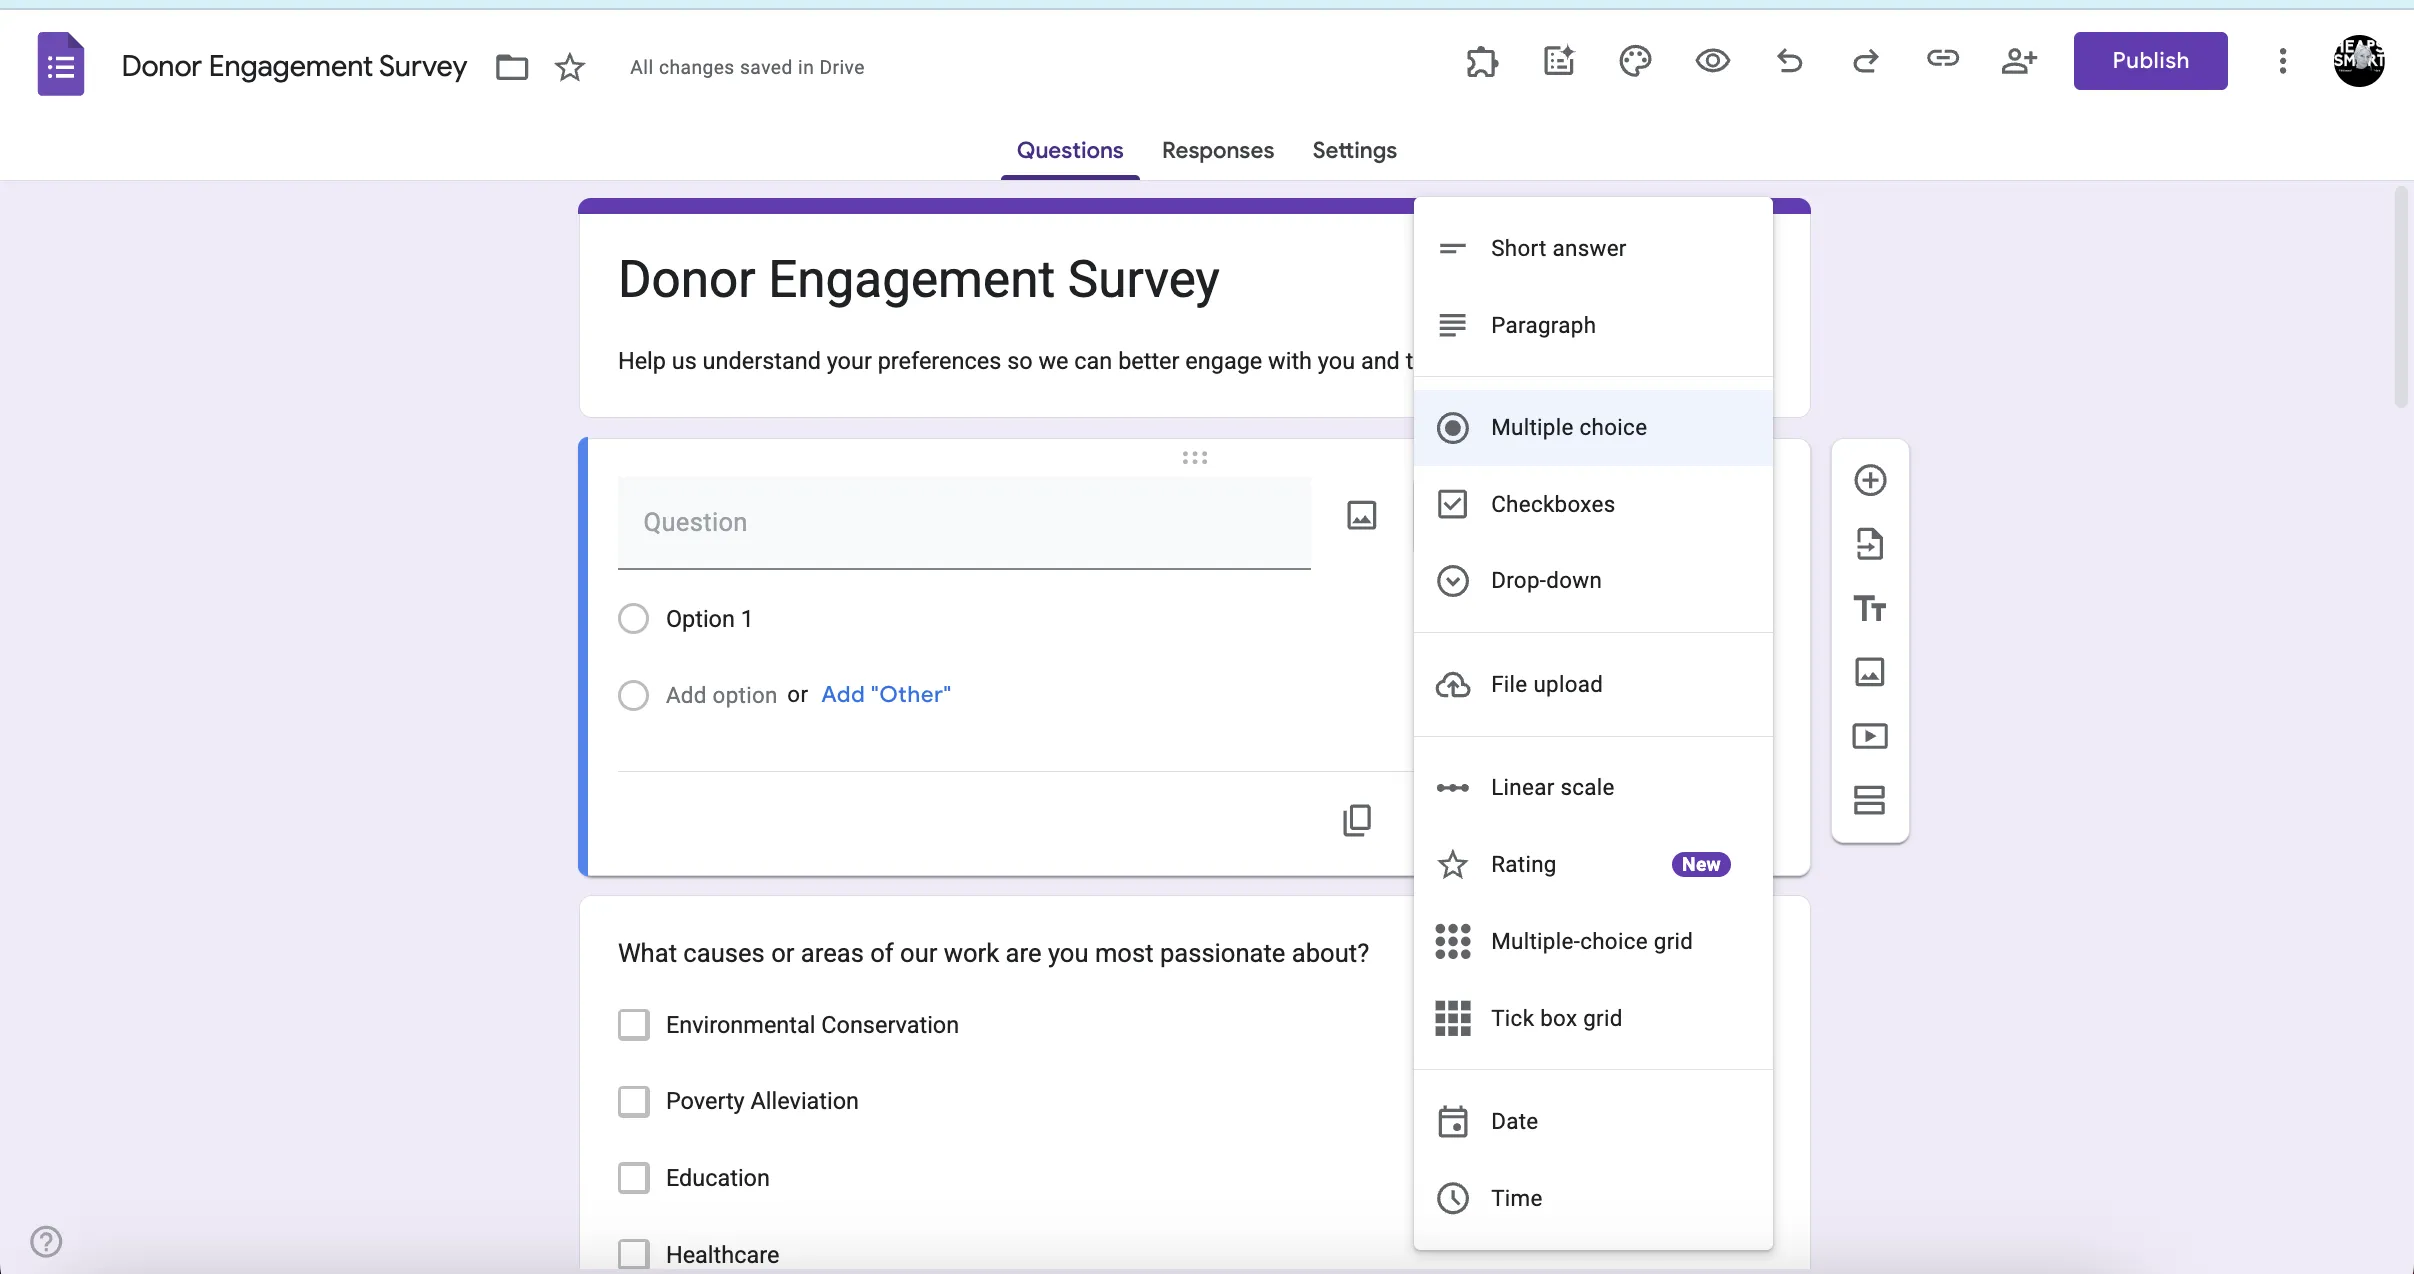Add question from side toolbar
The image size is (2414, 1274).
[x=1870, y=480]
